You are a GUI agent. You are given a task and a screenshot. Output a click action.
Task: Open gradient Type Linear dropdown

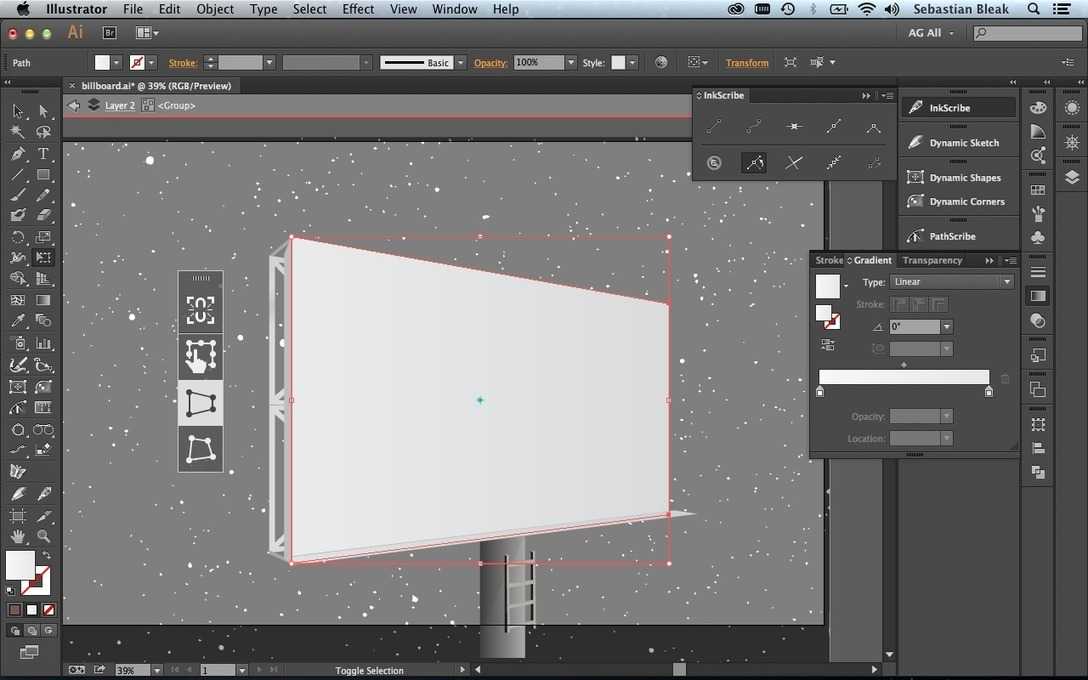tap(951, 282)
